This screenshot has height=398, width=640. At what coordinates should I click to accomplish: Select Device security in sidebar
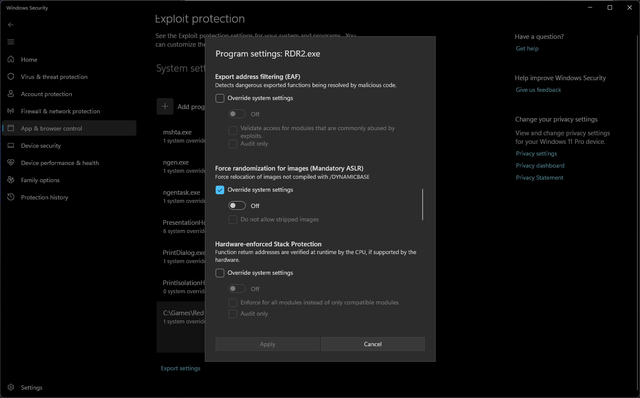(x=41, y=146)
